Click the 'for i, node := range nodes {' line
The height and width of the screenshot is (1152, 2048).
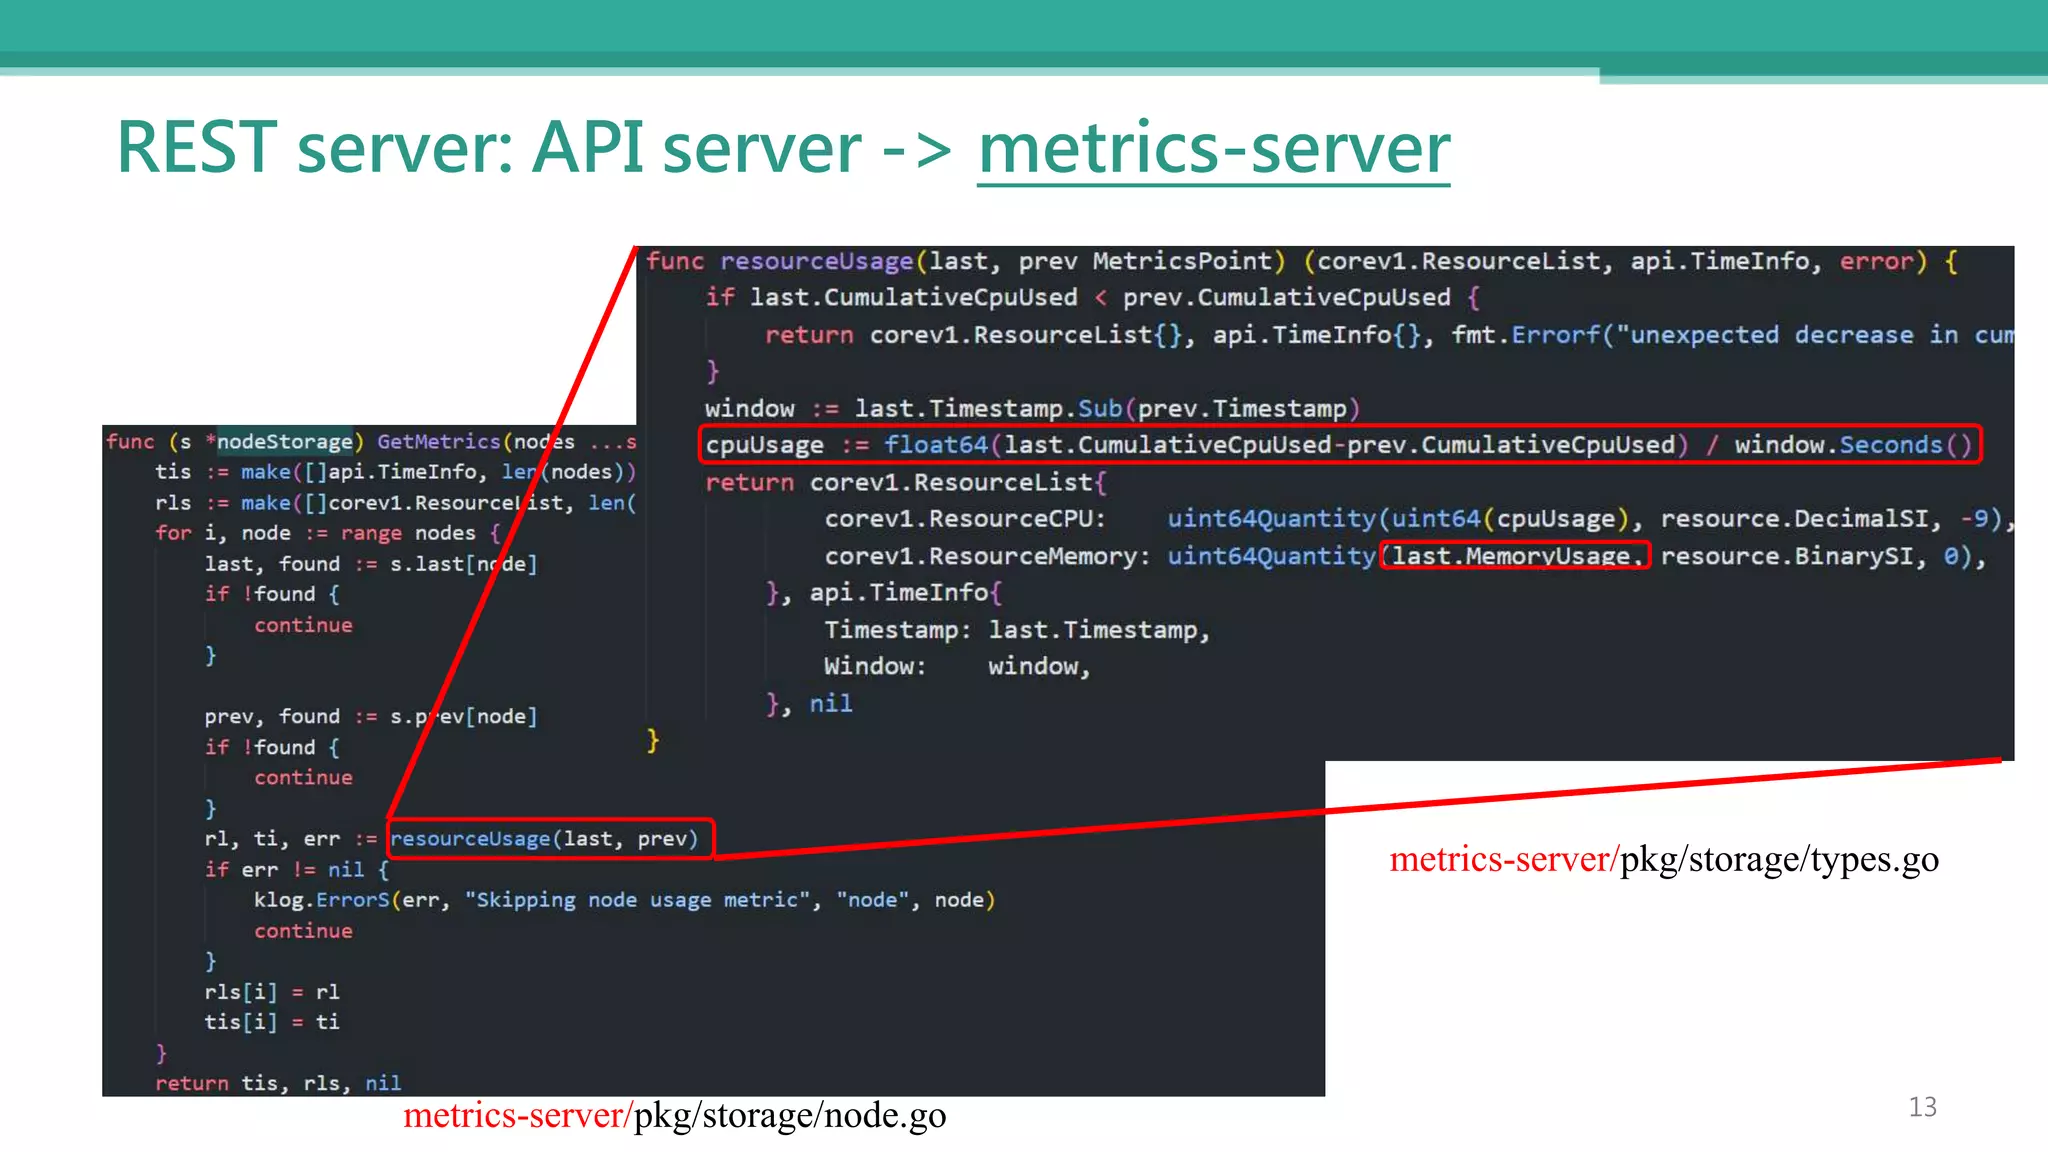(x=328, y=533)
